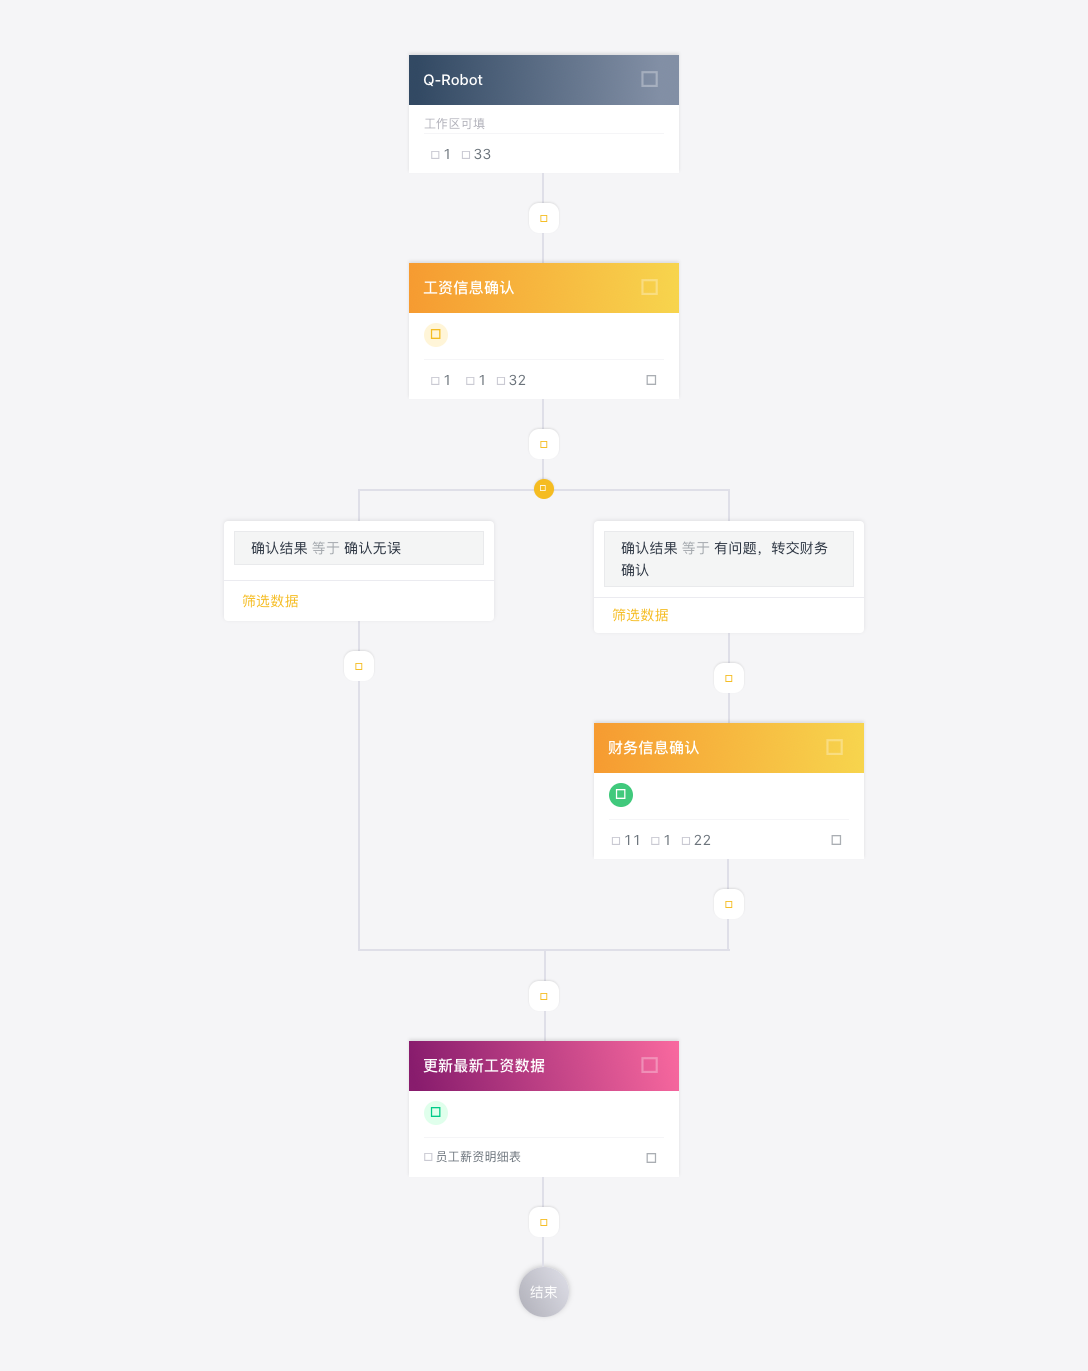Screen dimensions: 1088x1371
Task: Open 筛选数据 link under 确认无误 condition
Action: 270,601
